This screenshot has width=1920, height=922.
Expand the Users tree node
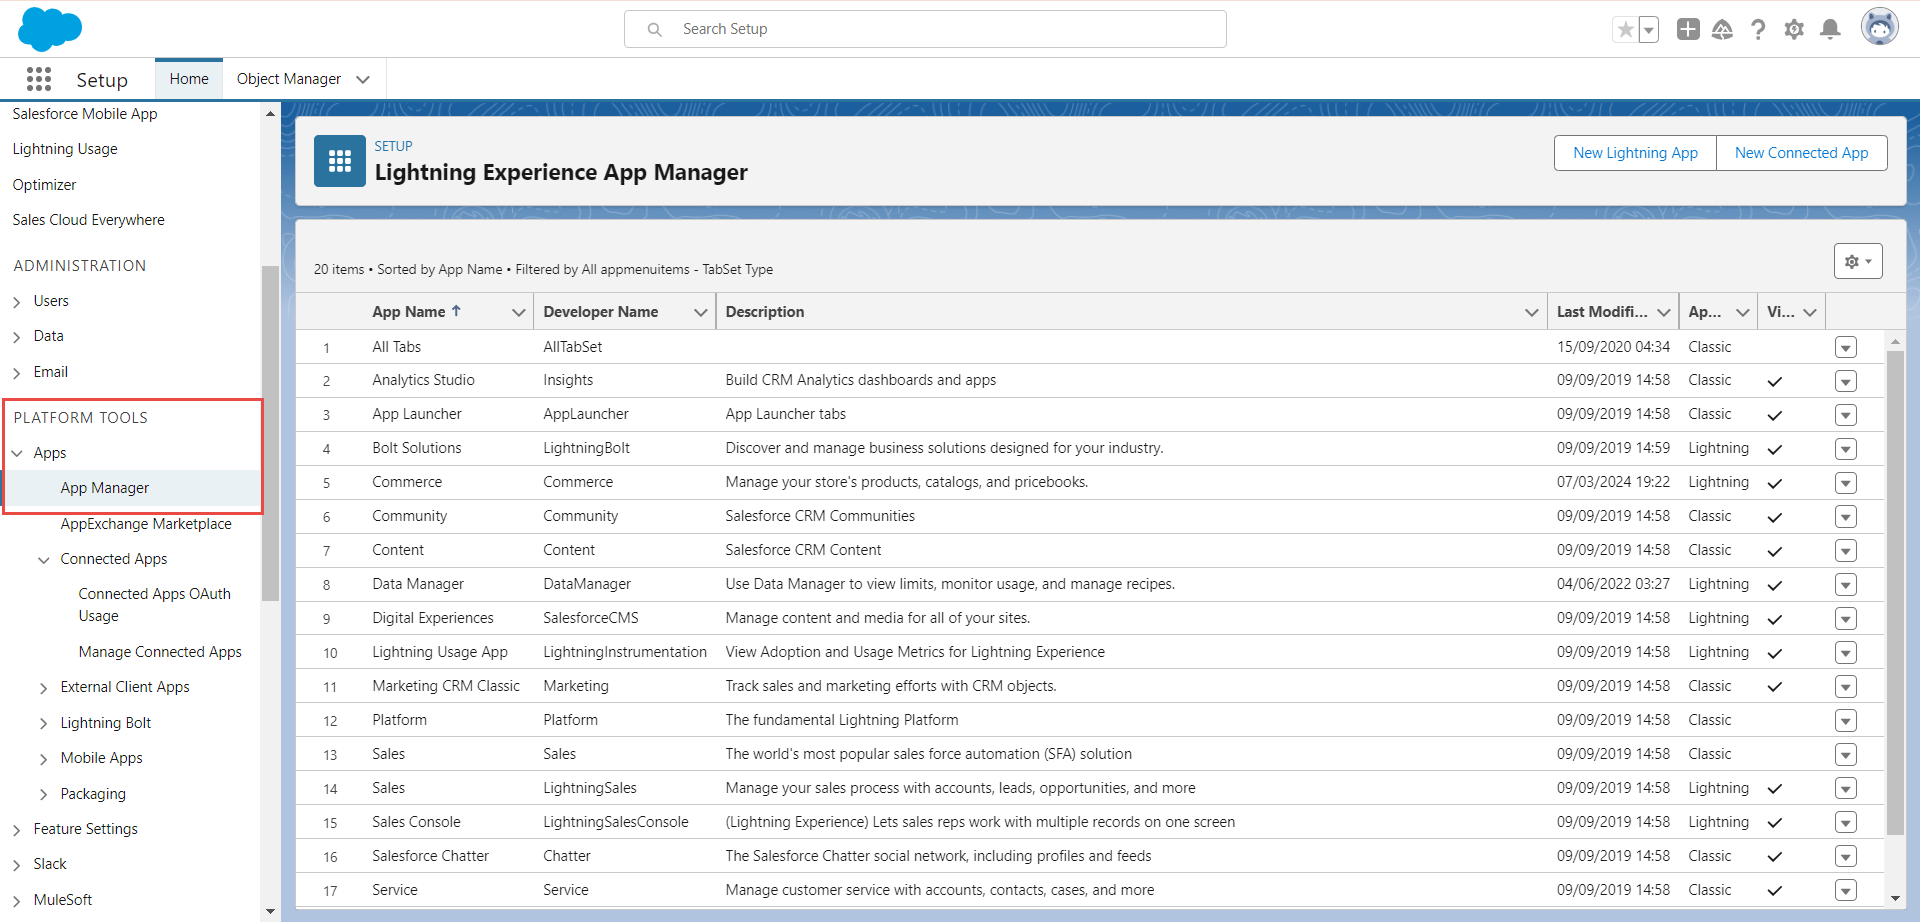(17, 302)
